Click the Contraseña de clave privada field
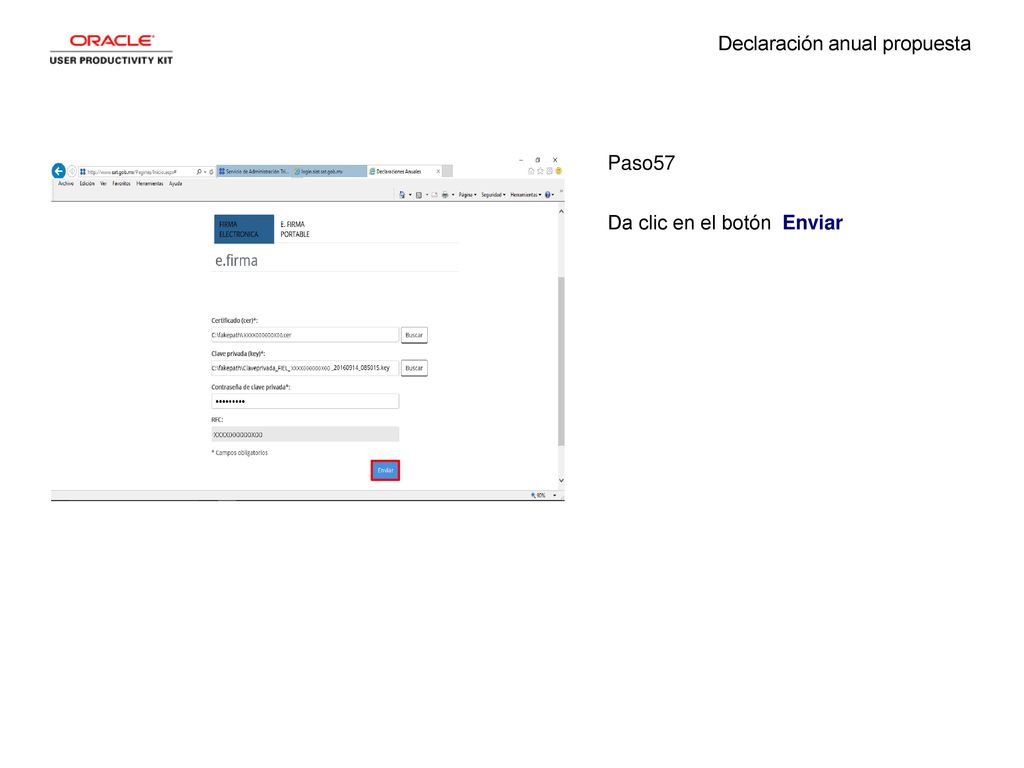Screen dimensions: 1024x768 point(305,401)
